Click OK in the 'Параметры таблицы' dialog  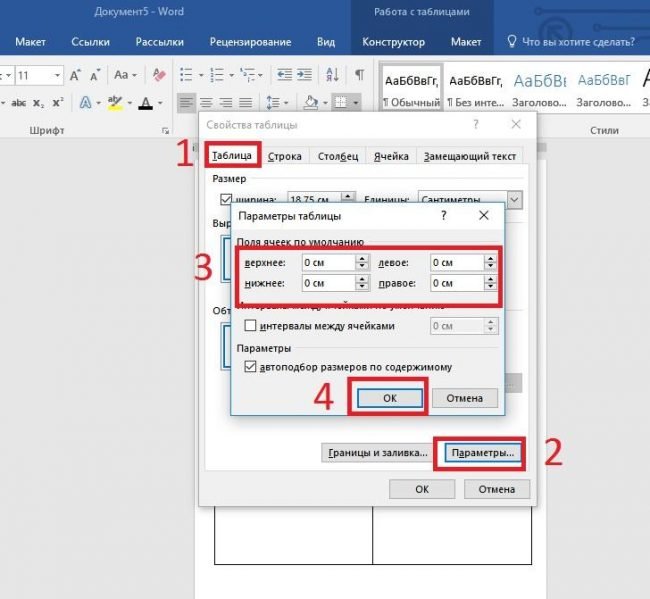(x=388, y=398)
